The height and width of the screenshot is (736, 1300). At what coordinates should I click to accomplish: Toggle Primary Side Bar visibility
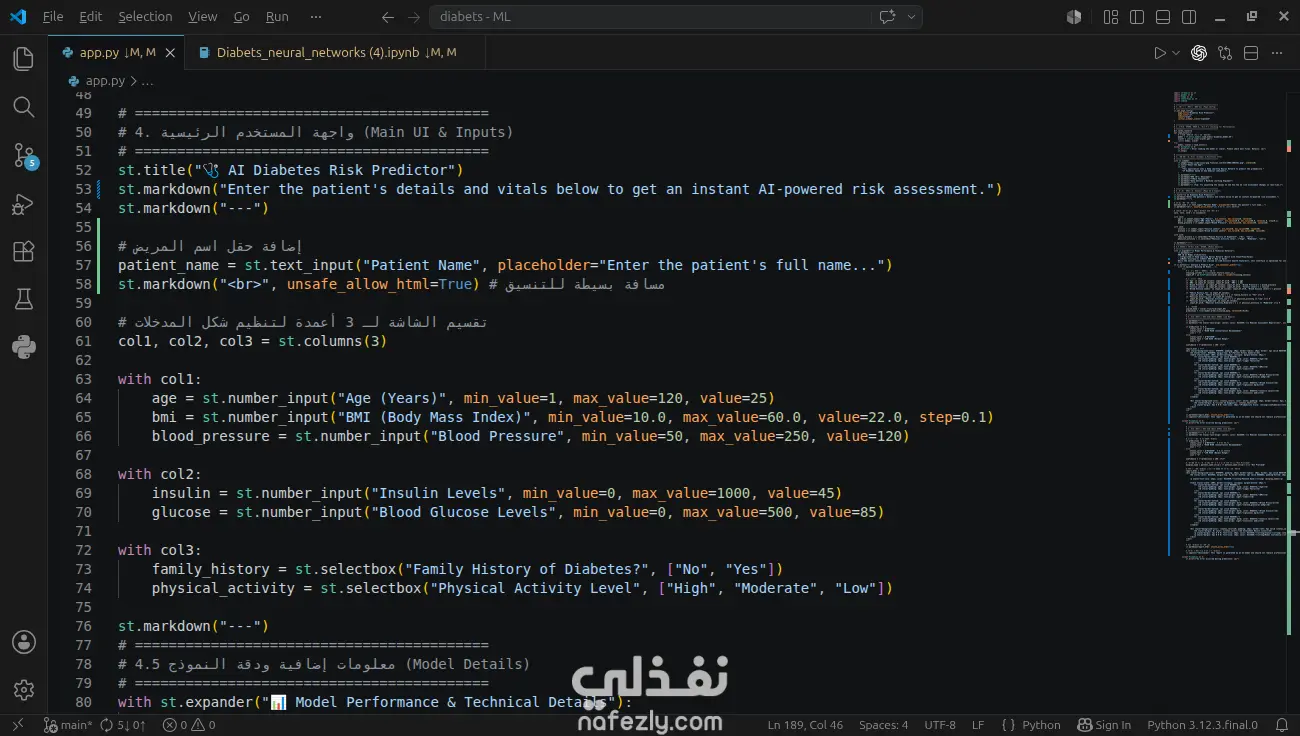(1137, 17)
